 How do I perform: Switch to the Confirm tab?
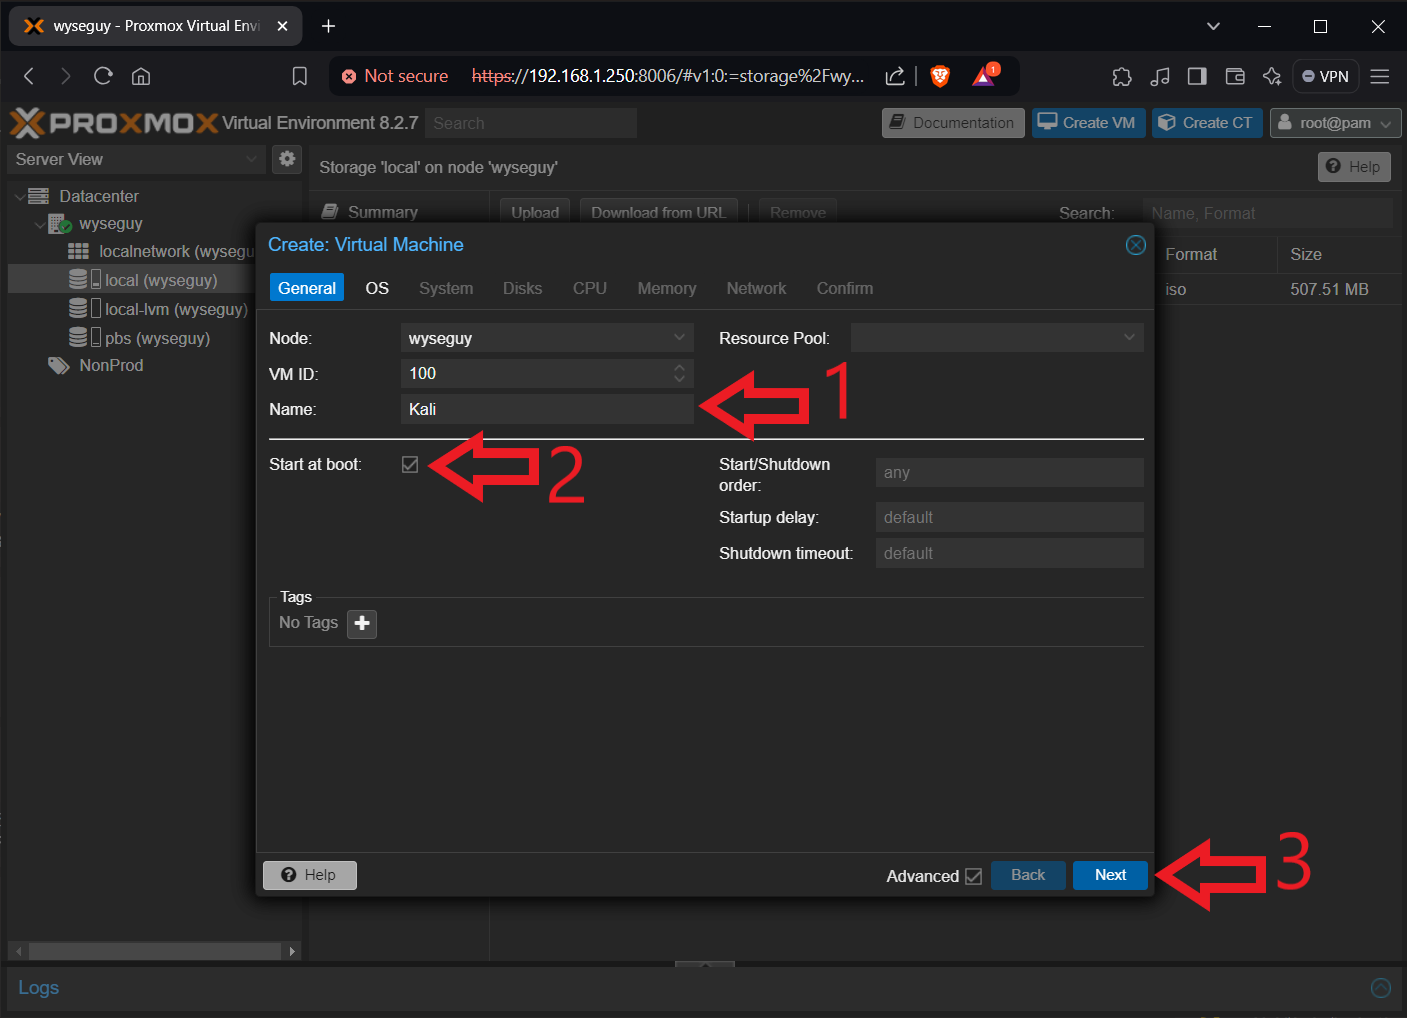(845, 288)
